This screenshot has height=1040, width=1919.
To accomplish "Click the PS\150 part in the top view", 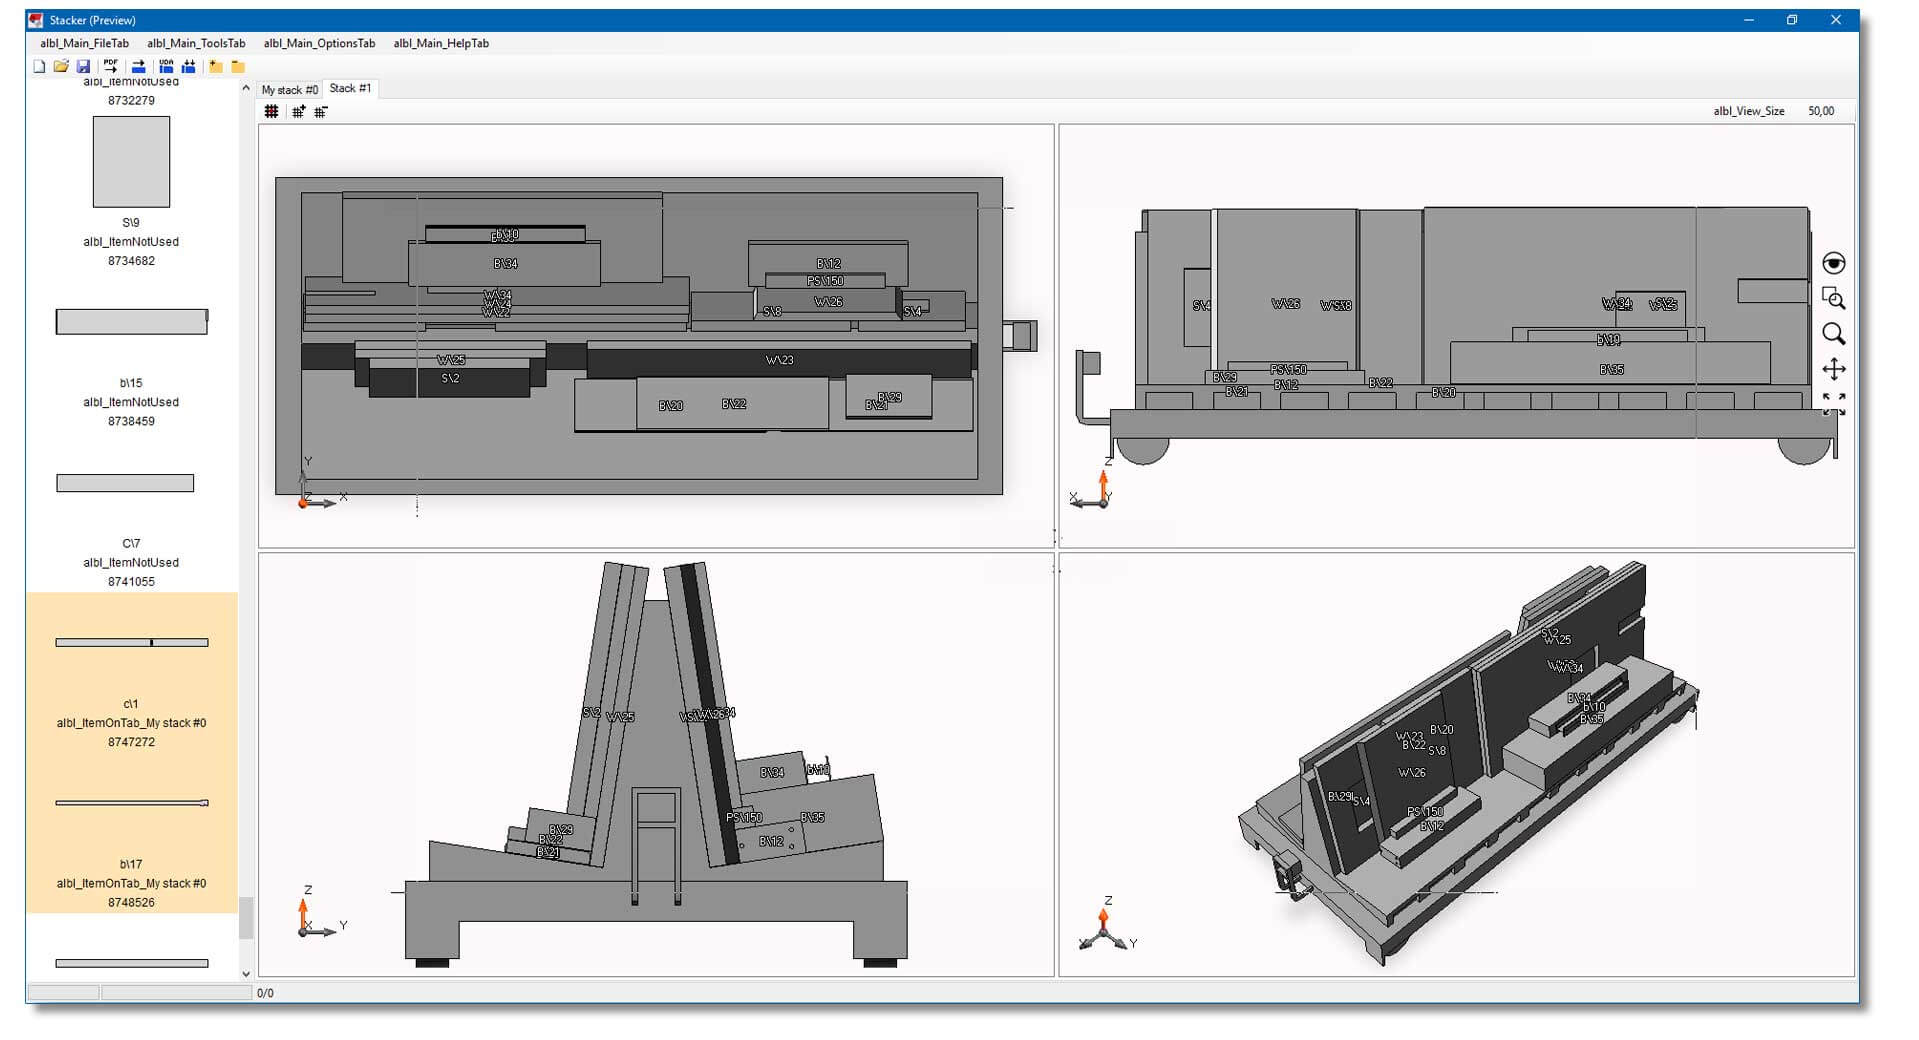I will (825, 281).
